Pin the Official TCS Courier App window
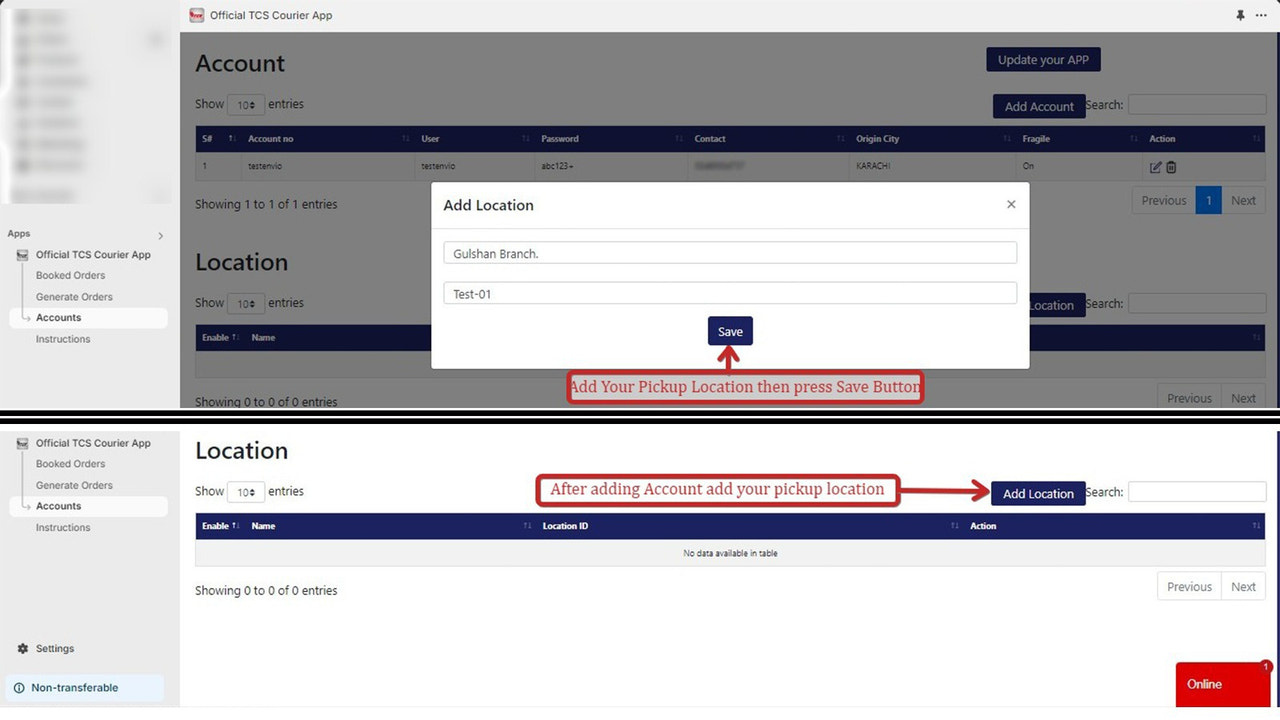1280x720 pixels. coord(1240,16)
